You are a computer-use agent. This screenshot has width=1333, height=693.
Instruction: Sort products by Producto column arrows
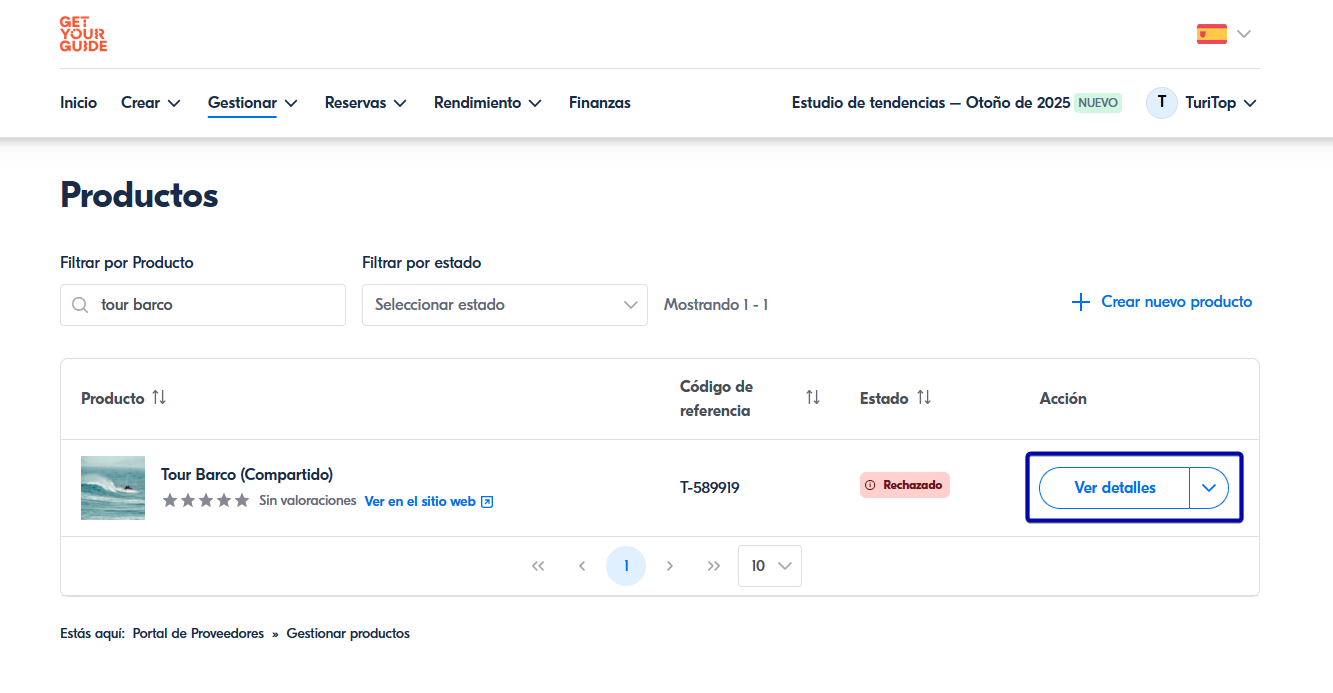[159, 398]
